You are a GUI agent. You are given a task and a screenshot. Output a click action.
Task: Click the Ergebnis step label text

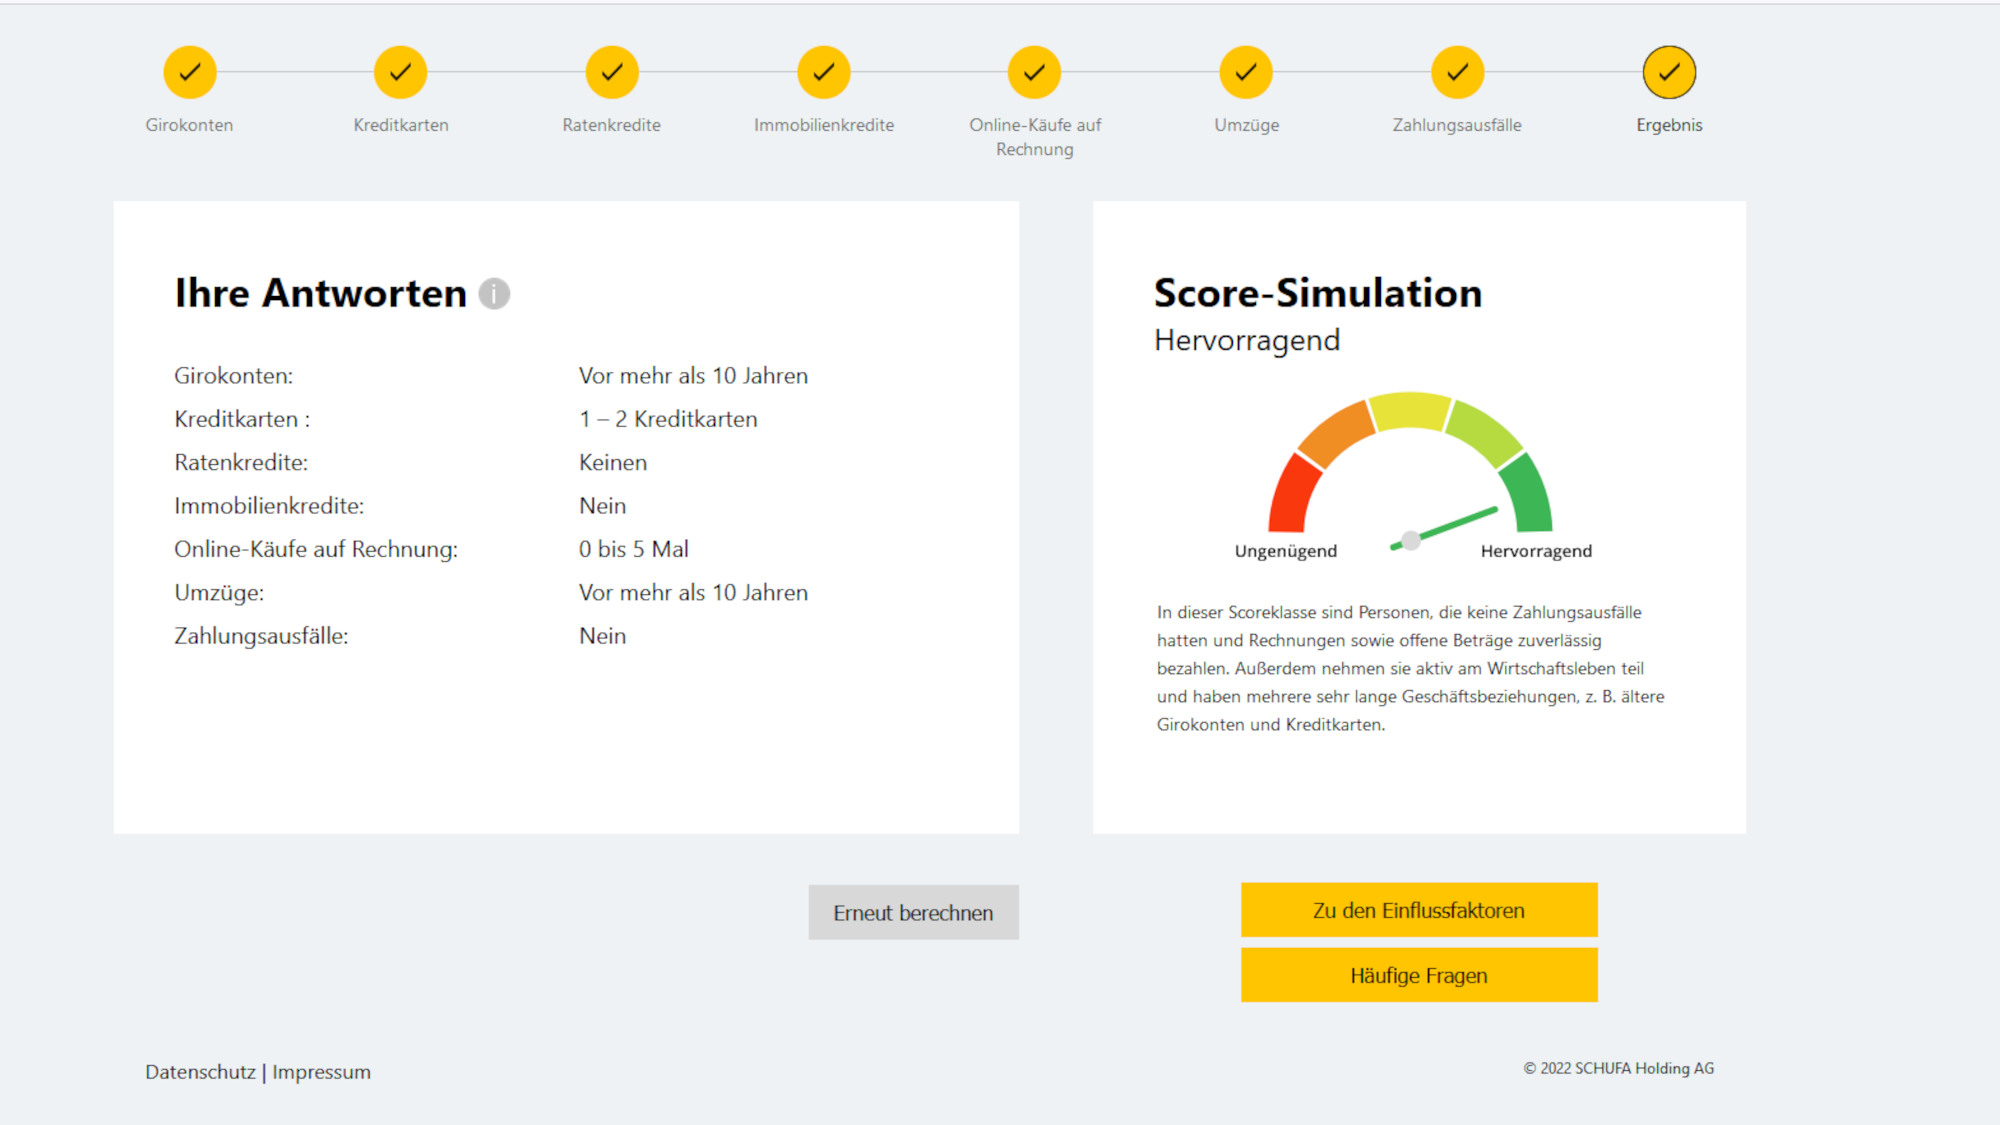[1669, 125]
